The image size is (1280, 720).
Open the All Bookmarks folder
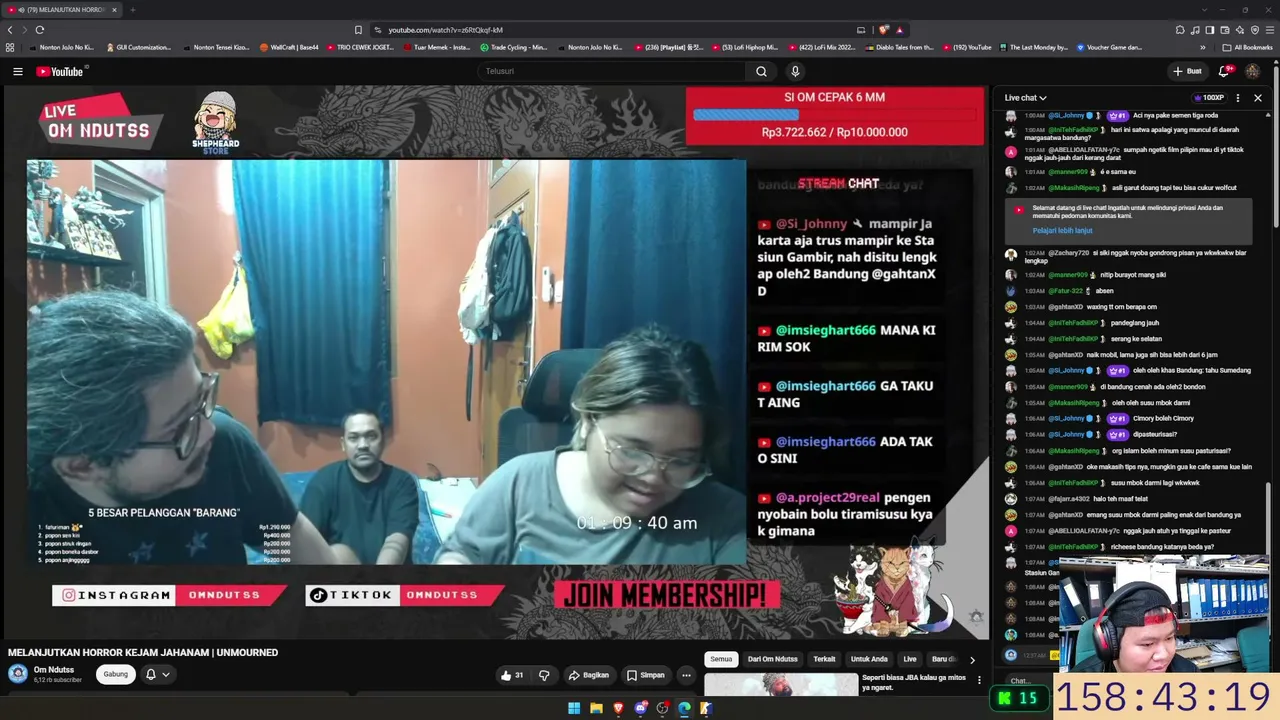1247,47
